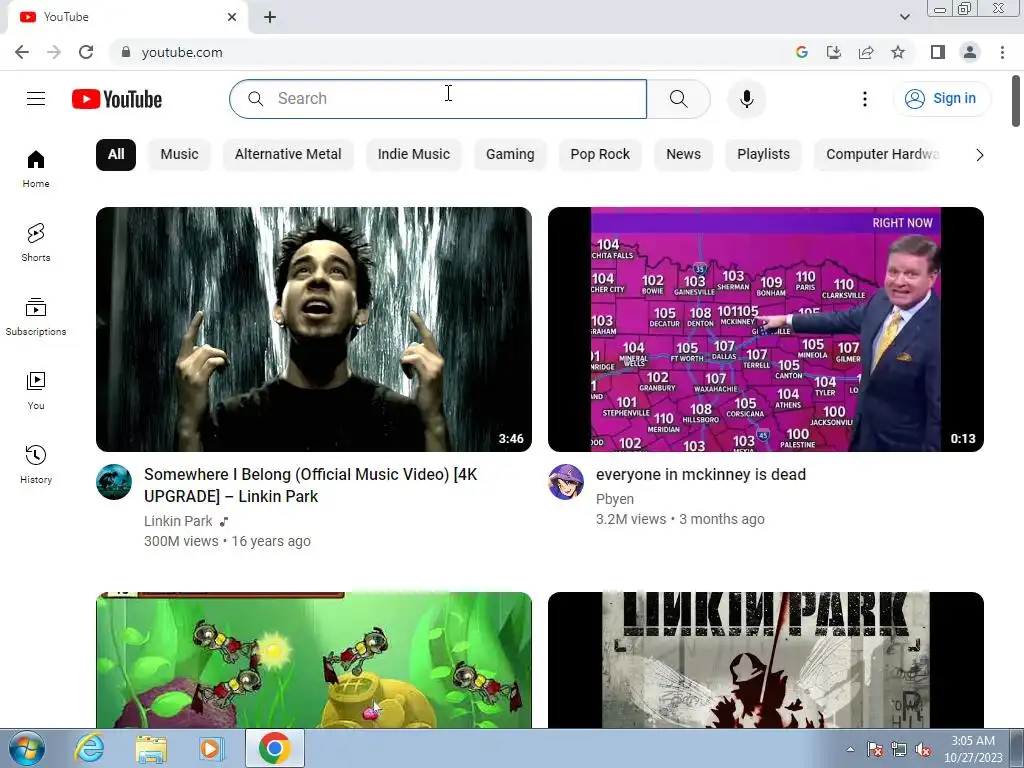This screenshot has width=1024, height=768.
Task: Open the green game video thumbnail
Action: coord(313,660)
